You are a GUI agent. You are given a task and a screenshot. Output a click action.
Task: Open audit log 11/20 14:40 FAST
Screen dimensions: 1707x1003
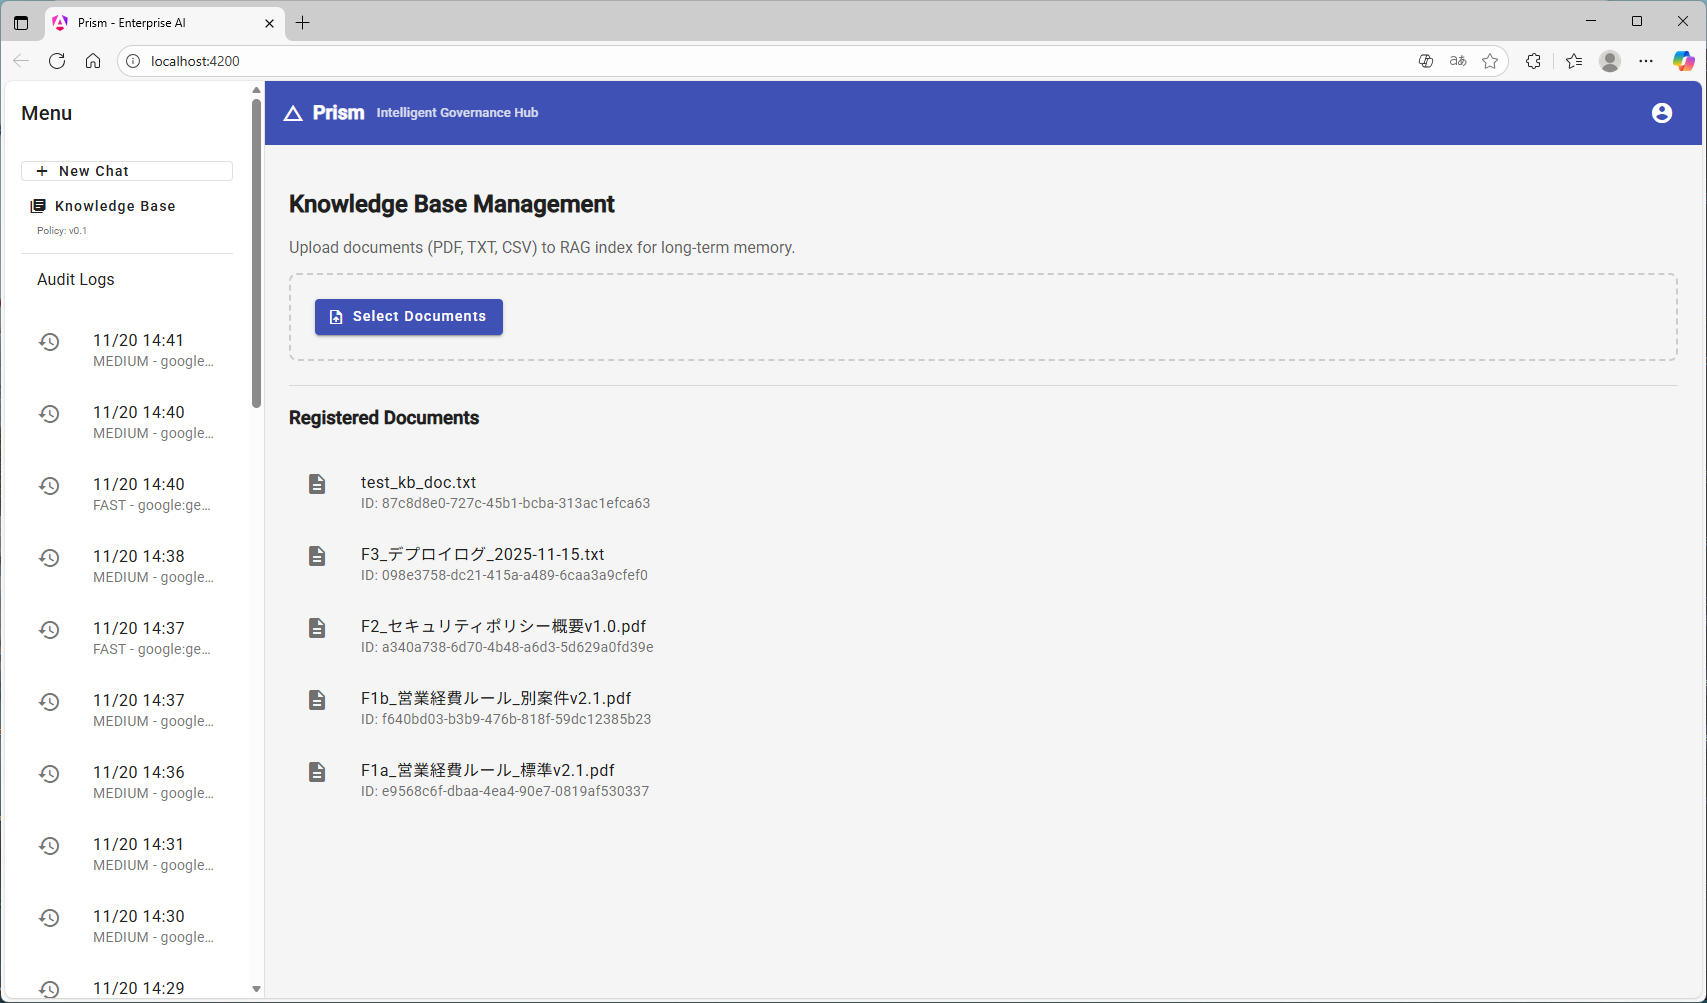pyautogui.click(x=127, y=494)
